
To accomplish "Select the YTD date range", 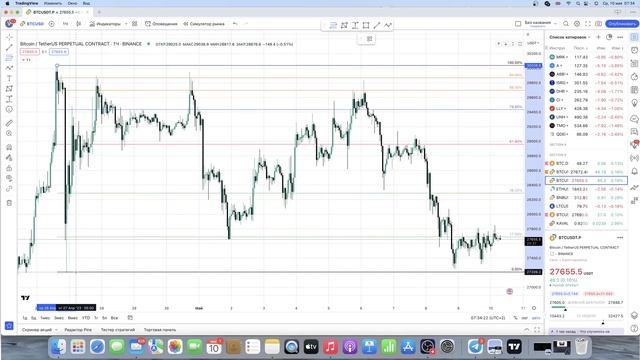I will [86, 318].
